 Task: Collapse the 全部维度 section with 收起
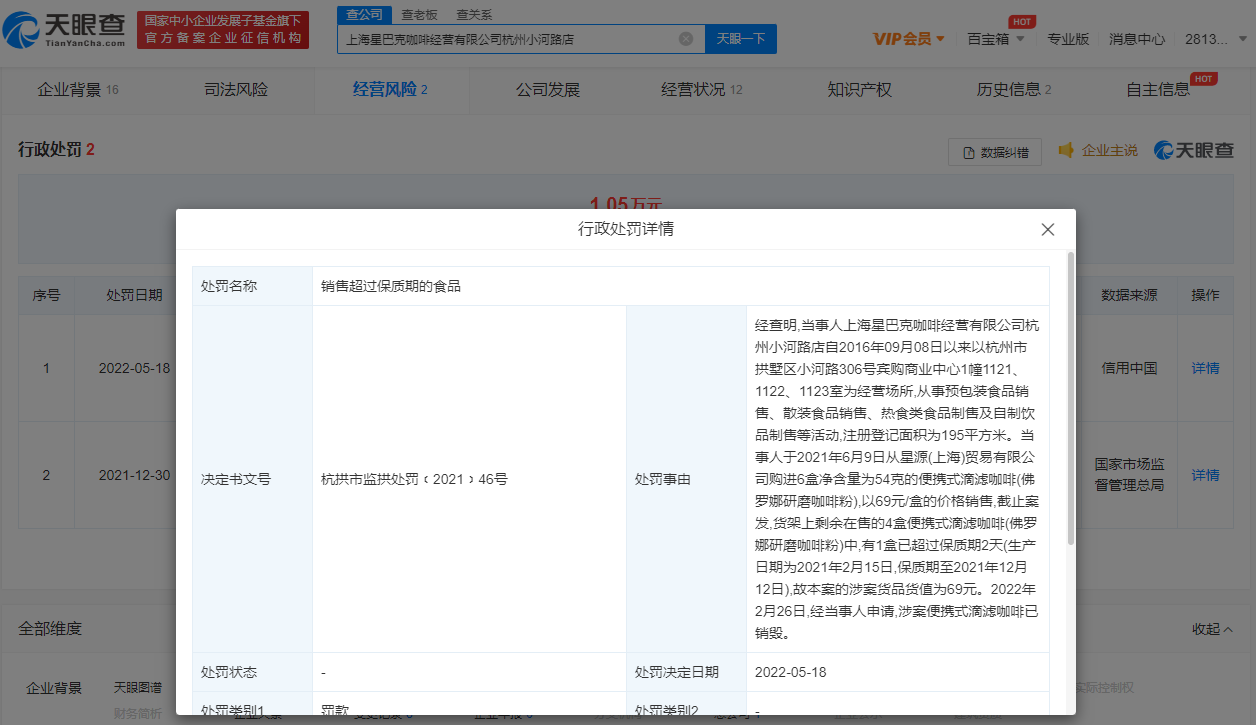[x=1212, y=629]
